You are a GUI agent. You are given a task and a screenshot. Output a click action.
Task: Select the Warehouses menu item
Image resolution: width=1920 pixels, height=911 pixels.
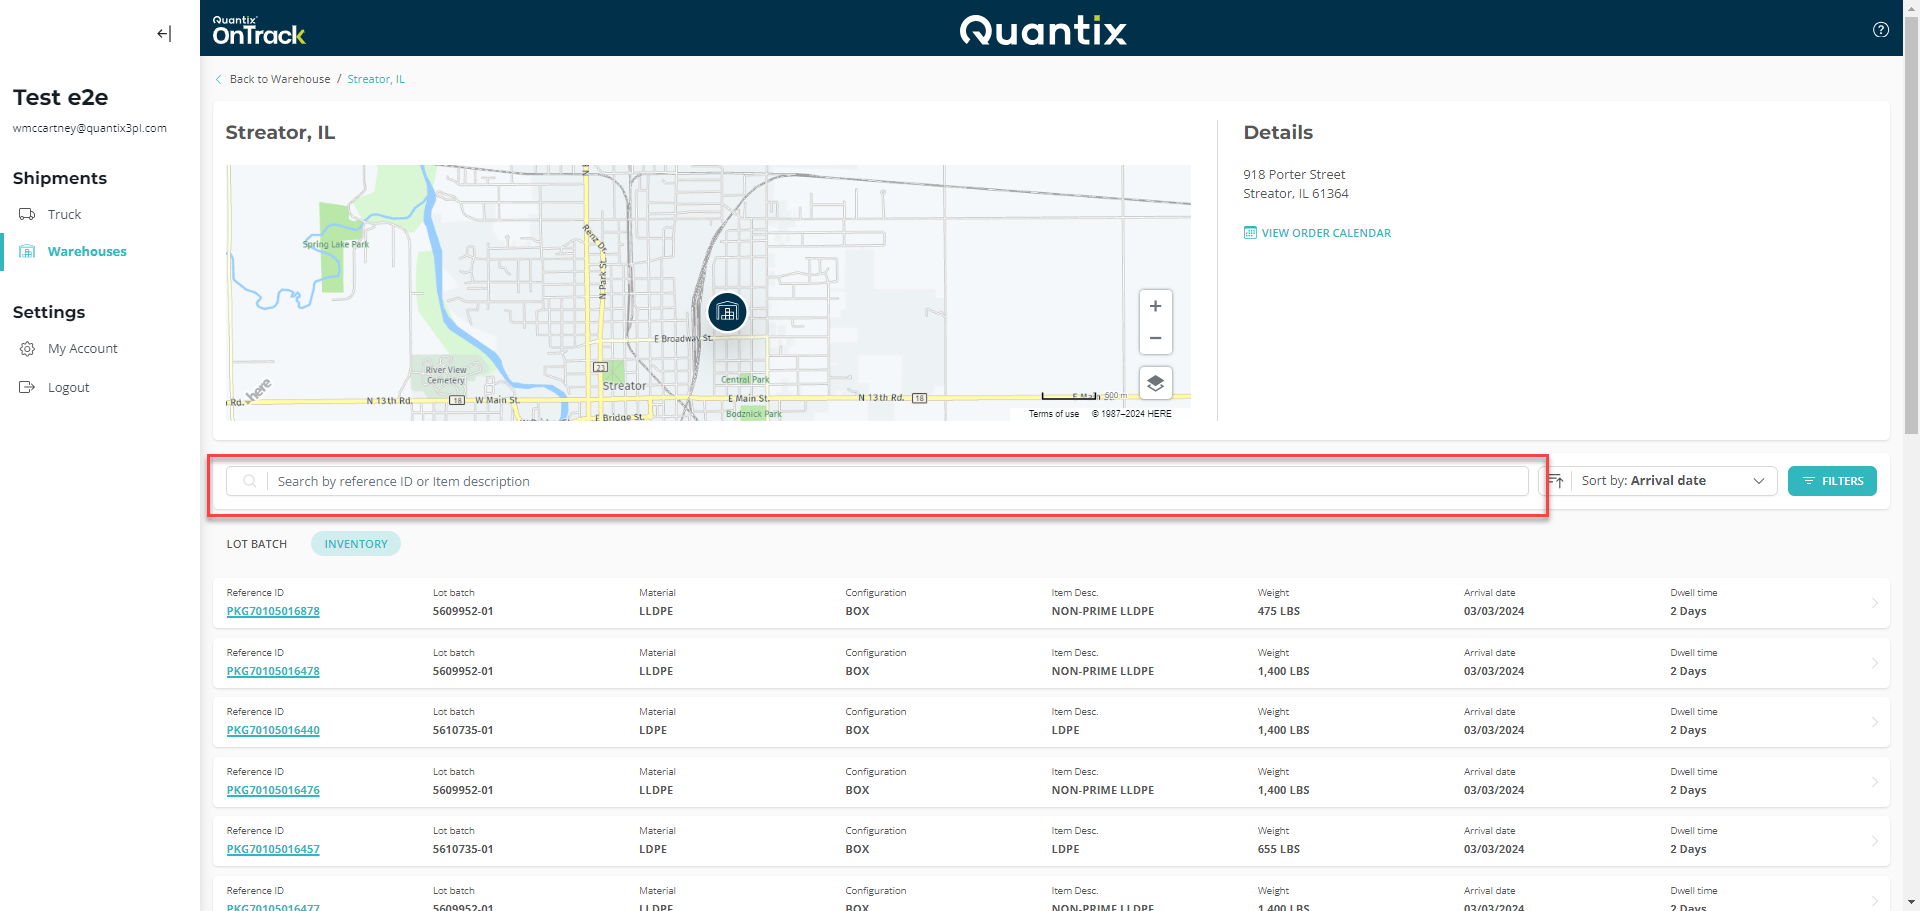[87, 251]
